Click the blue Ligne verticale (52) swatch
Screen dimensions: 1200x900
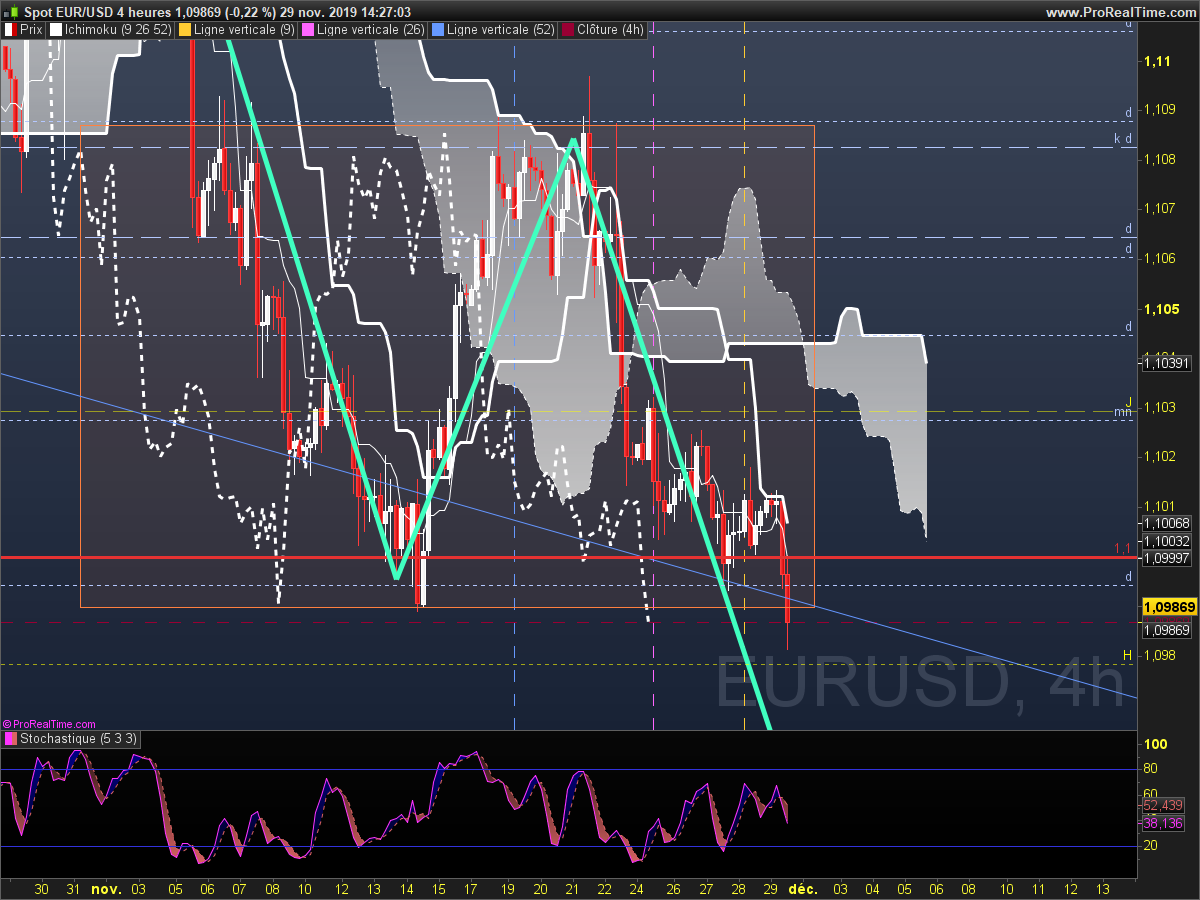pyautogui.click(x=438, y=30)
